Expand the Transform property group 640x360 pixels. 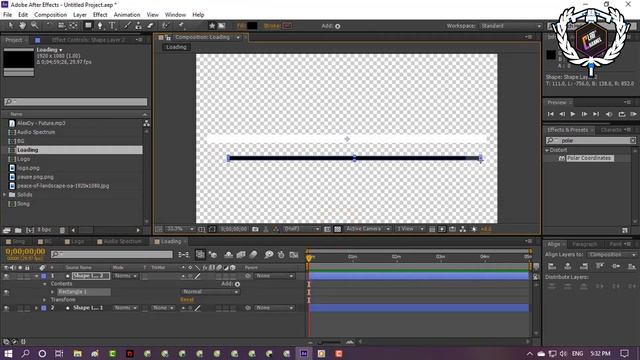44,300
